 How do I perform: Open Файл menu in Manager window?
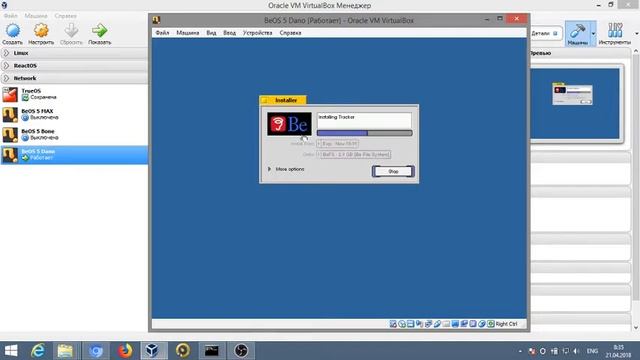[11, 16]
